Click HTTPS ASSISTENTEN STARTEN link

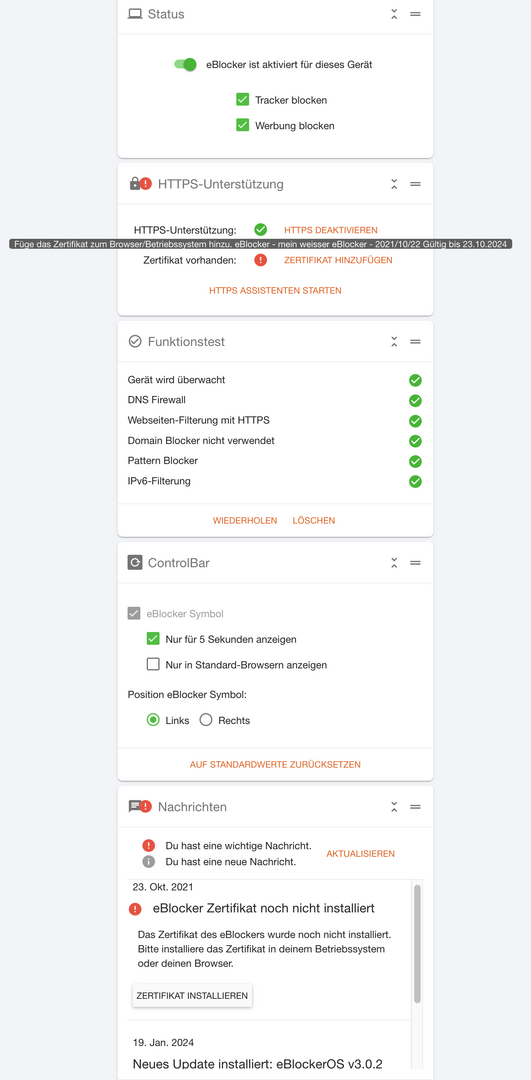tap(275, 291)
